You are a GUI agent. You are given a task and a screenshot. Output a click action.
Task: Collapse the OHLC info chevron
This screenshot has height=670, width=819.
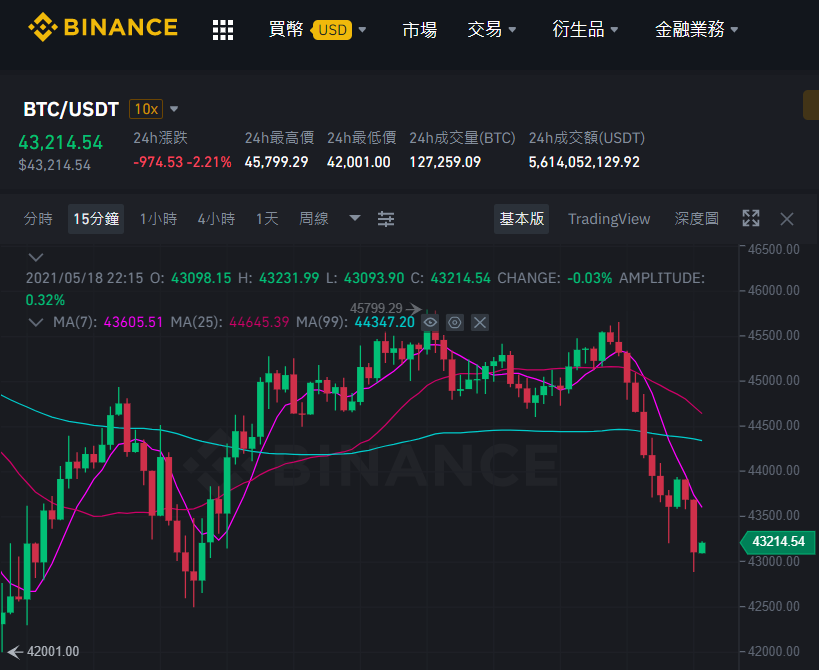tap(36, 257)
